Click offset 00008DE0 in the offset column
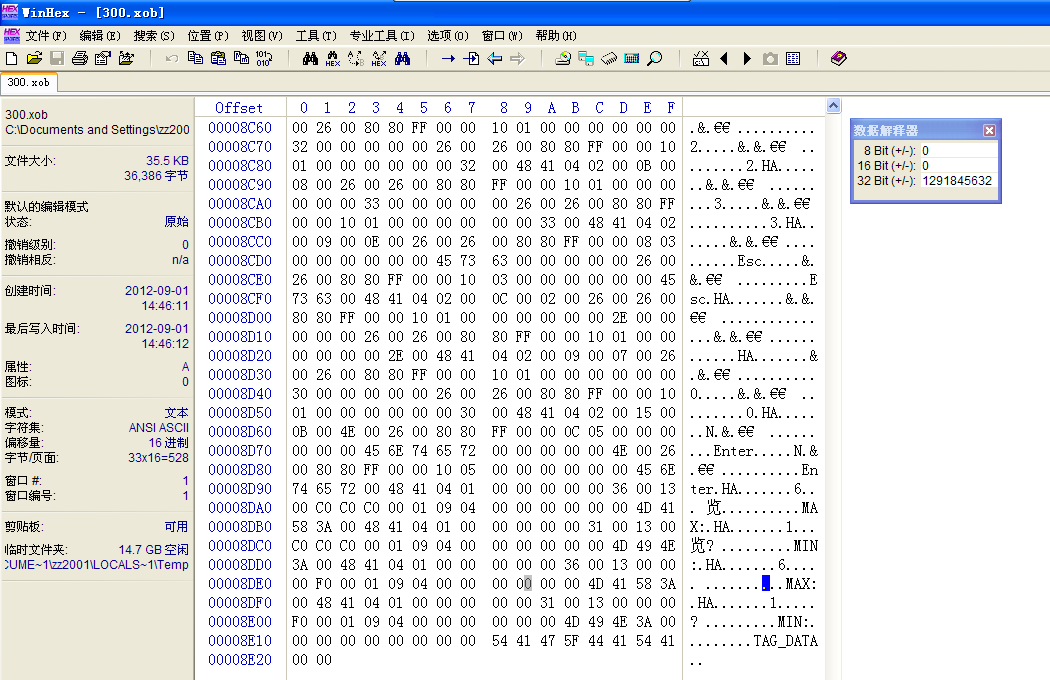The height and width of the screenshot is (680, 1050). pyautogui.click(x=239, y=584)
